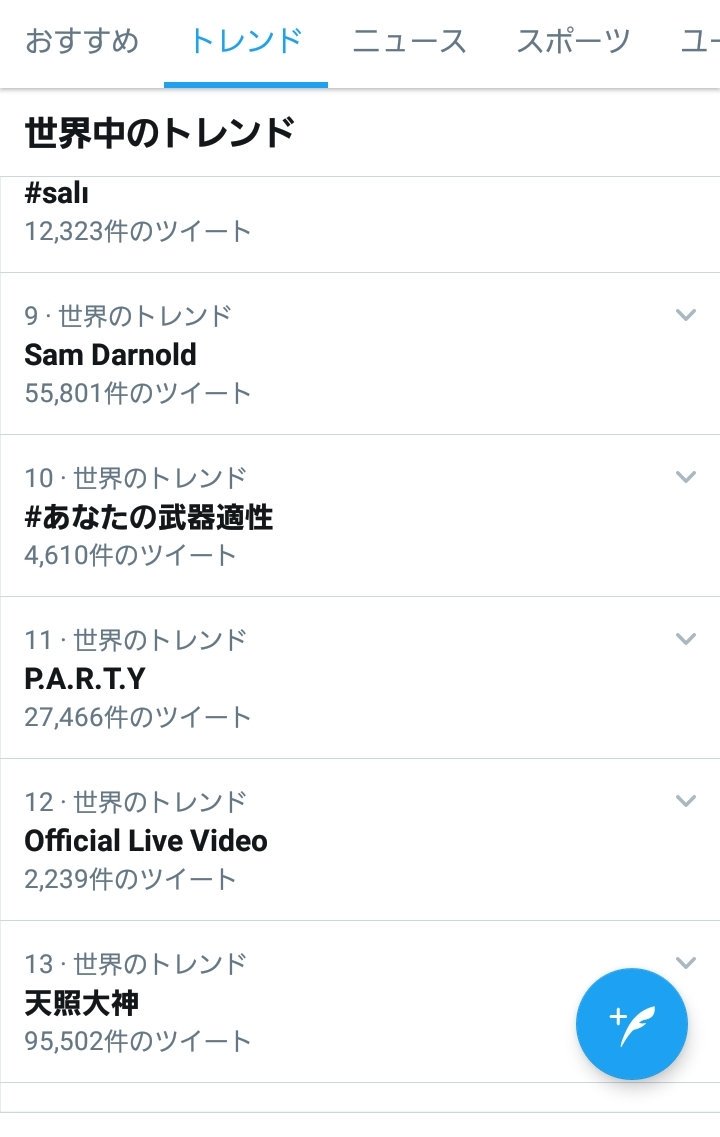
Task: Open chevron menu for #あなたの武器適性 trend
Action: point(685,477)
